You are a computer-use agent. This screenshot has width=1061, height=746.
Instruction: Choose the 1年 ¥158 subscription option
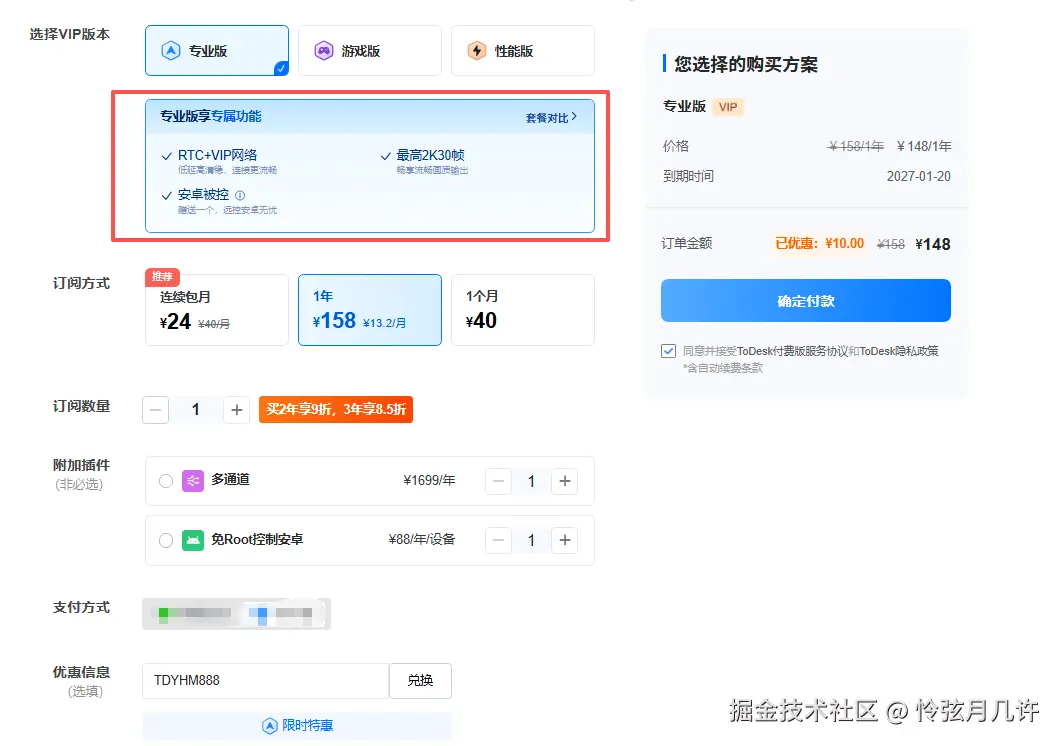(369, 310)
